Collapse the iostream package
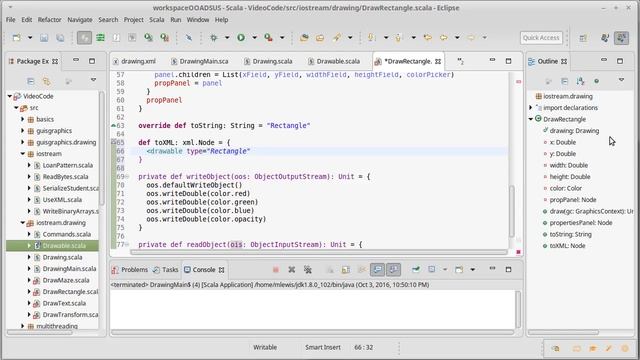The height and width of the screenshot is (360, 640). [23, 153]
